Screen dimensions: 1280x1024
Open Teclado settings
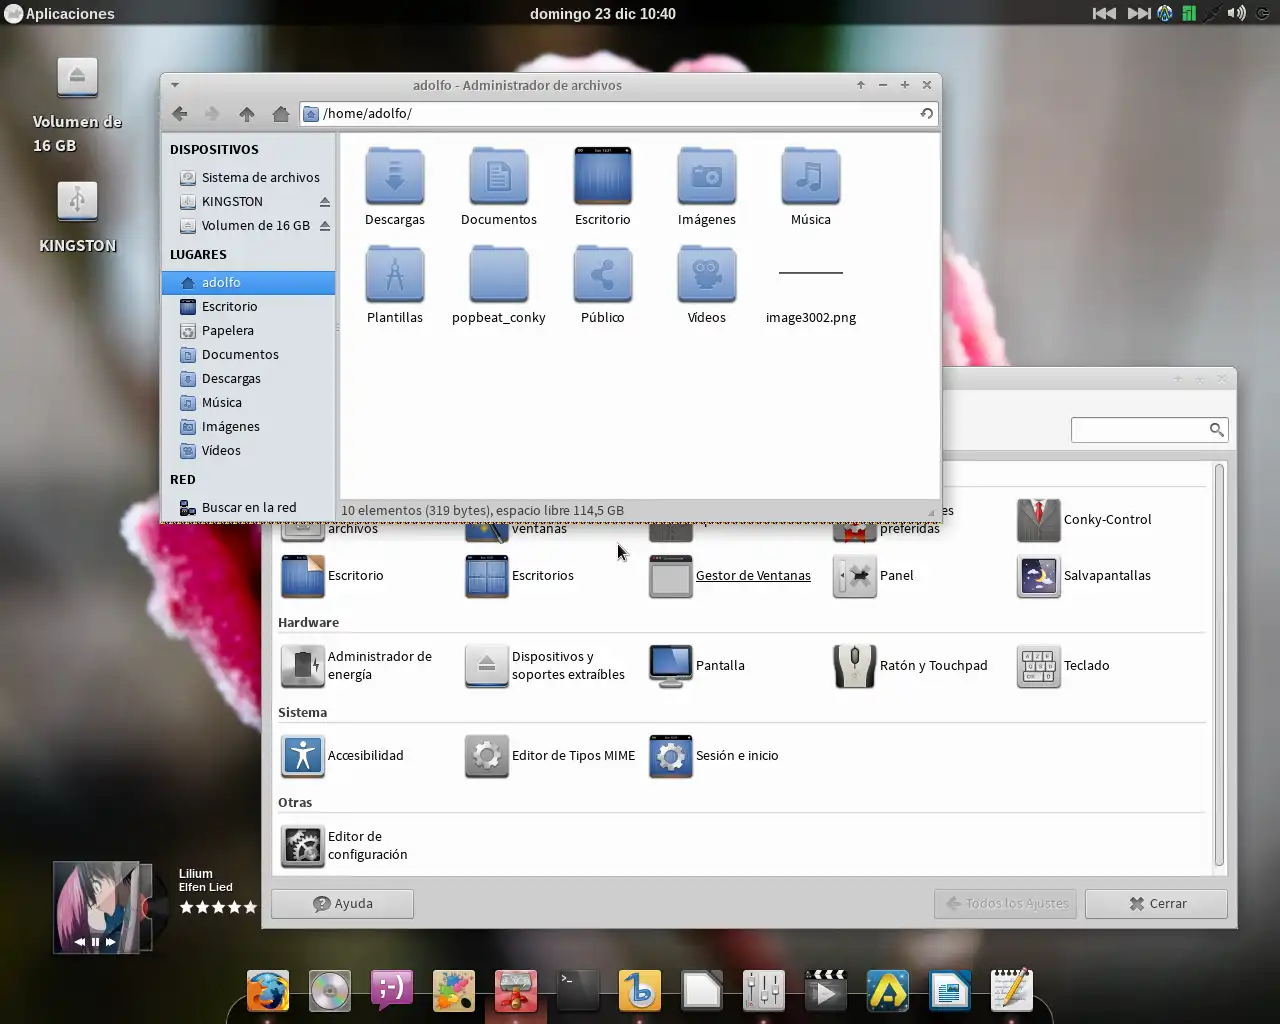point(1064,666)
